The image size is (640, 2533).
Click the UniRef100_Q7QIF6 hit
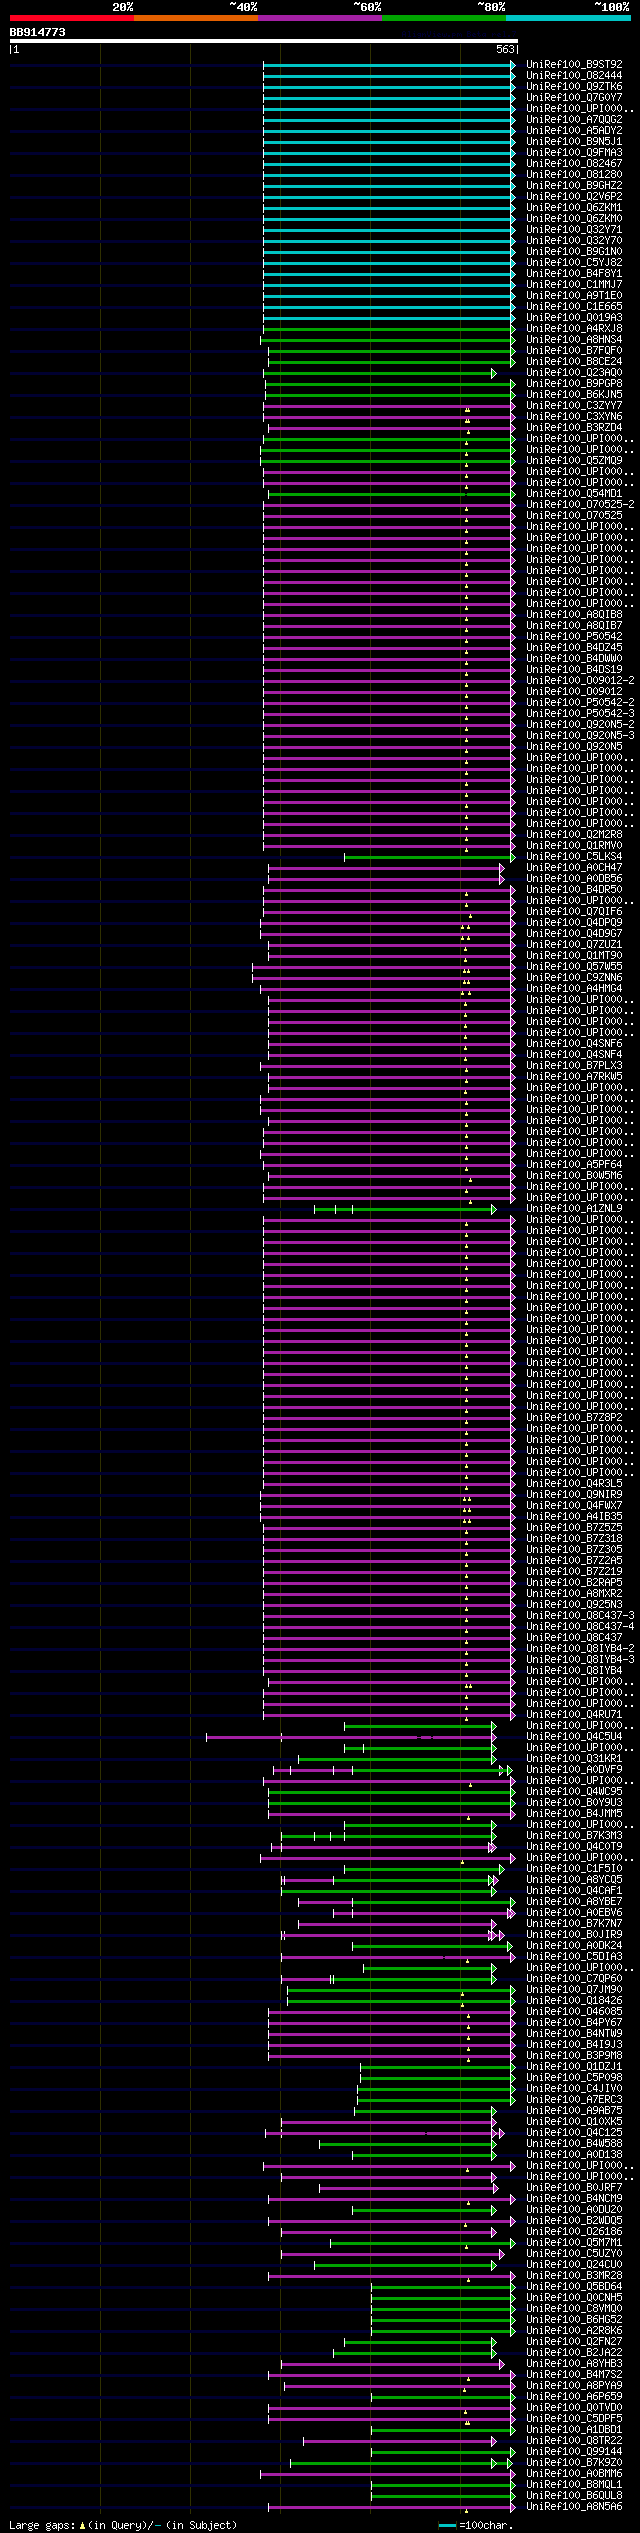pos(574,911)
